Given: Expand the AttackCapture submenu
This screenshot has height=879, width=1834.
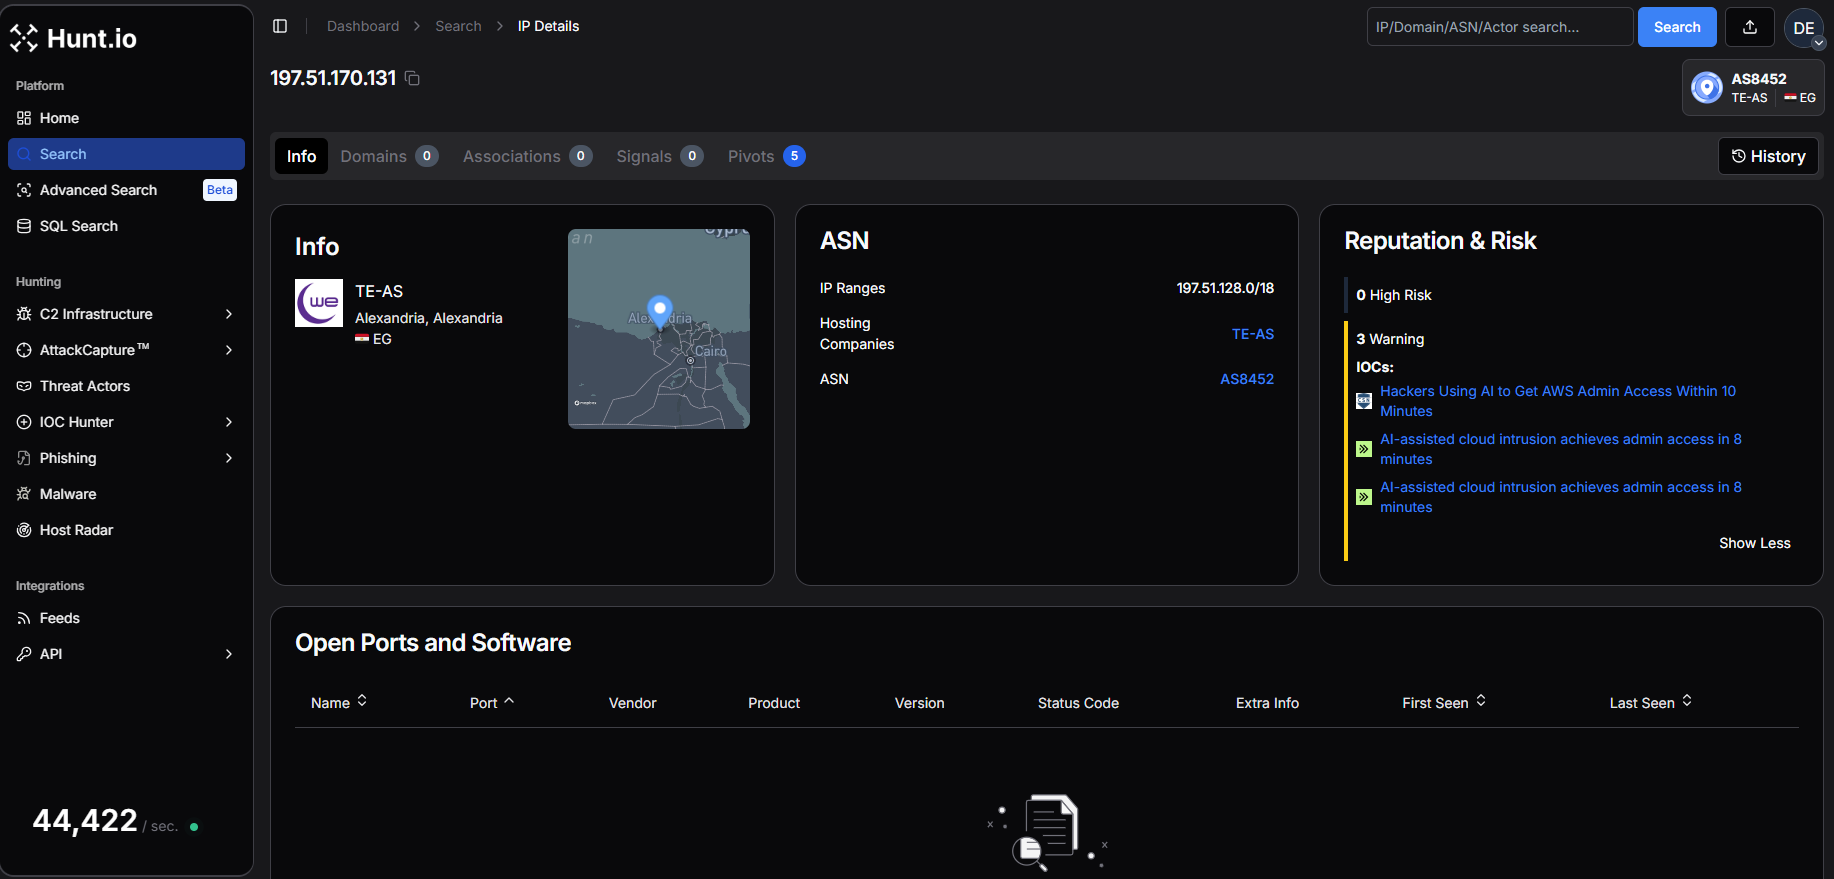Looking at the screenshot, I should (x=229, y=350).
